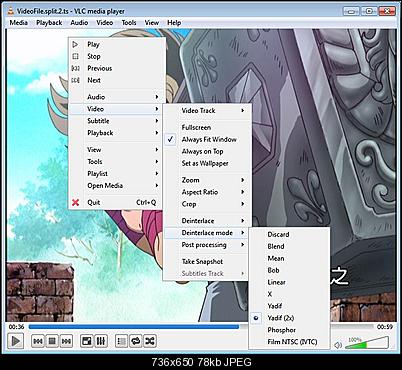Highlight the Deinterlace mode menu item
This screenshot has width=402, height=370.
tap(206, 233)
